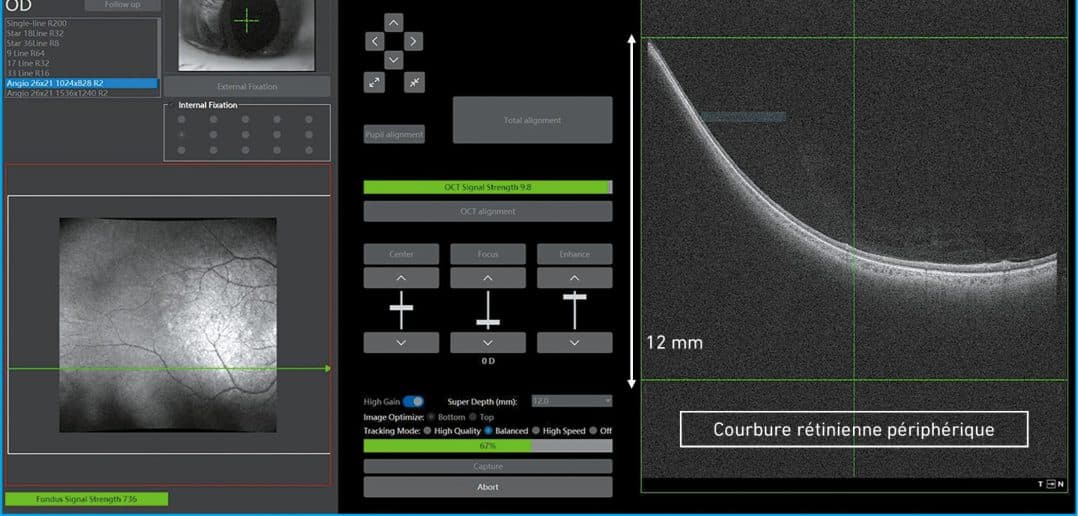1078x516 pixels.
Task: Click the Focus button
Action: coord(488,254)
